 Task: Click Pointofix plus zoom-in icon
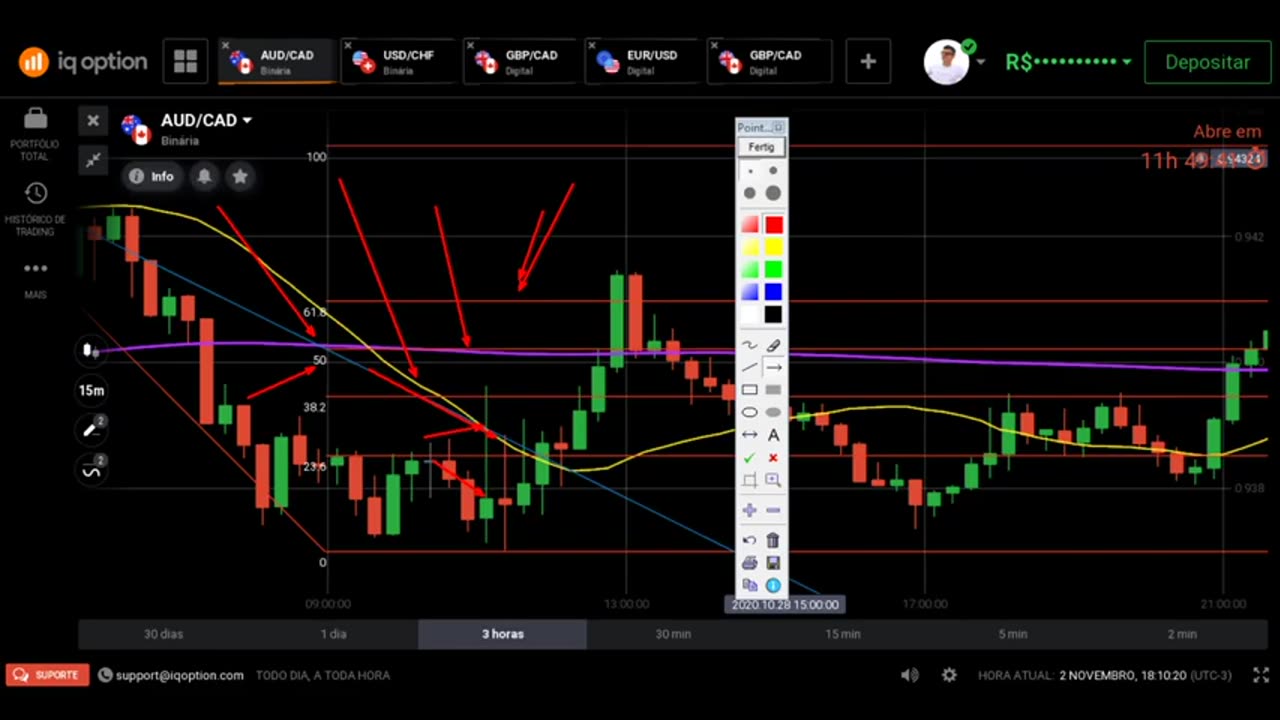[x=749, y=510]
